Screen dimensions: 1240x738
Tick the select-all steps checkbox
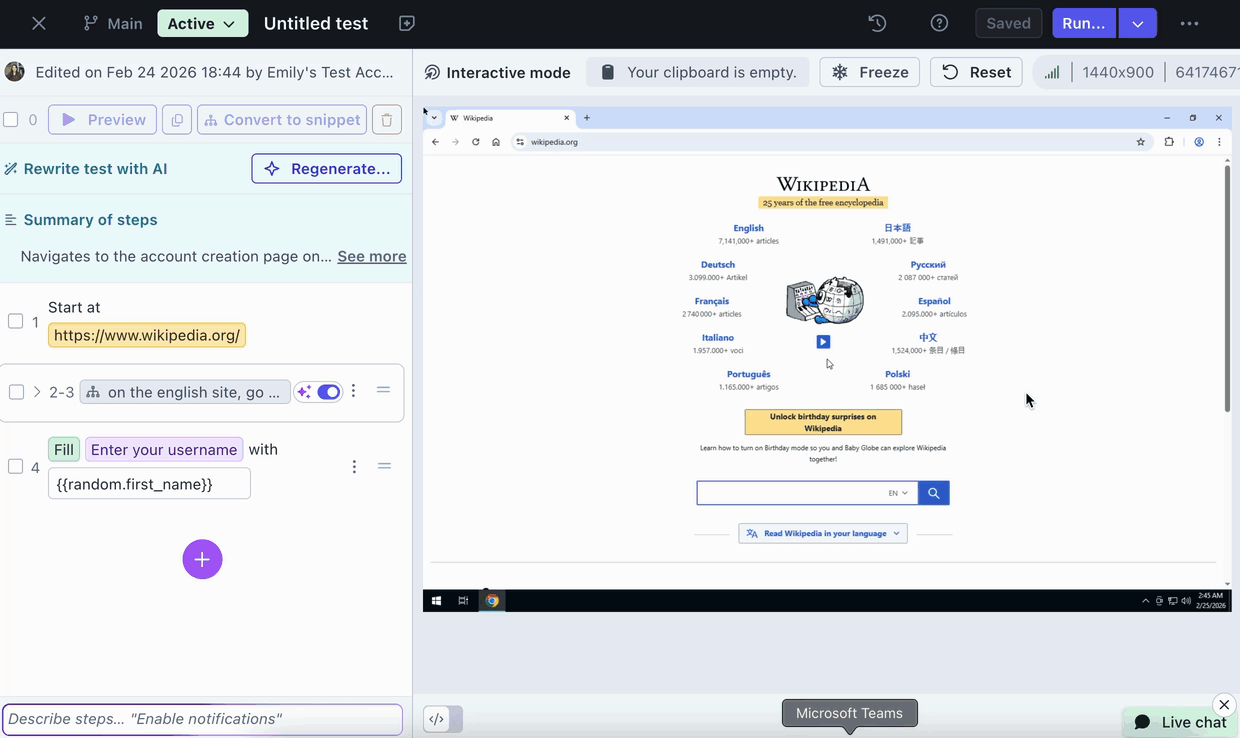[x=11, y=120]
